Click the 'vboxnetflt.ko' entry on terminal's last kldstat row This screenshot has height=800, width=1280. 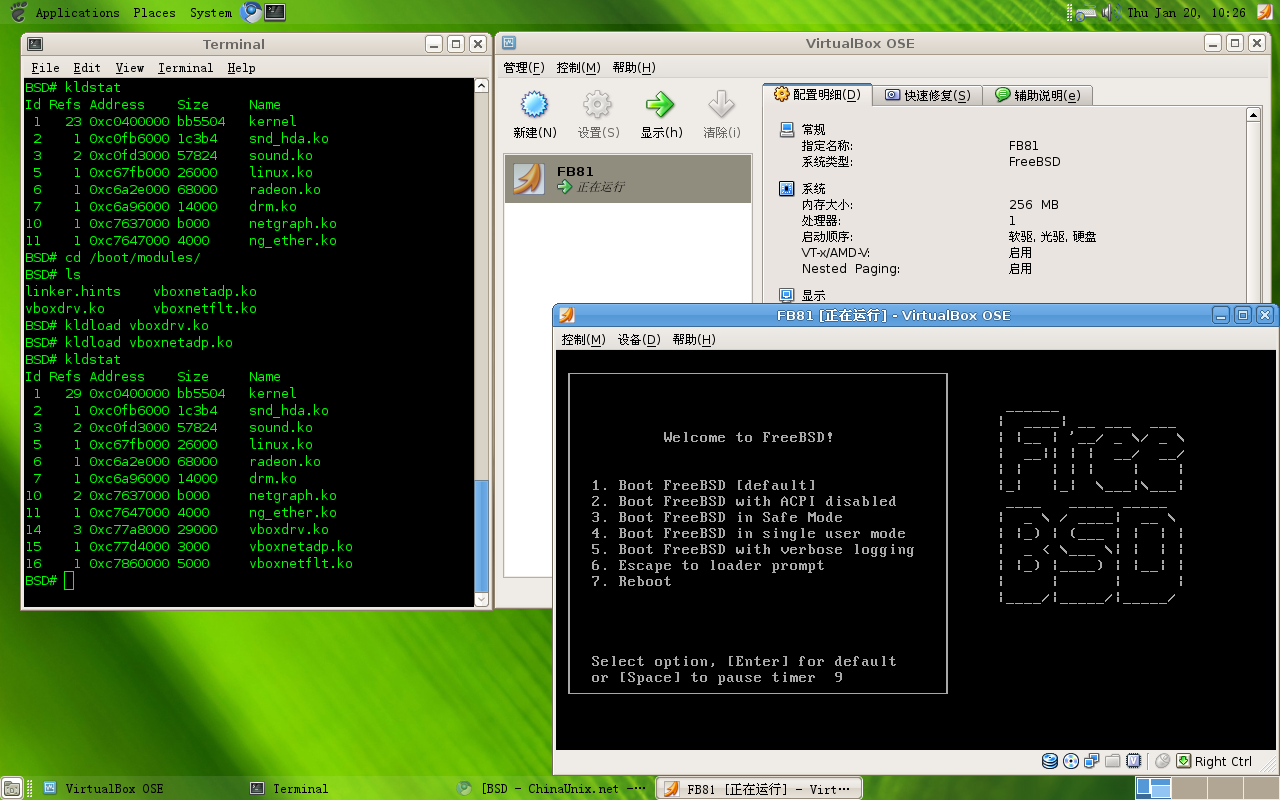[x=301, y=563]
